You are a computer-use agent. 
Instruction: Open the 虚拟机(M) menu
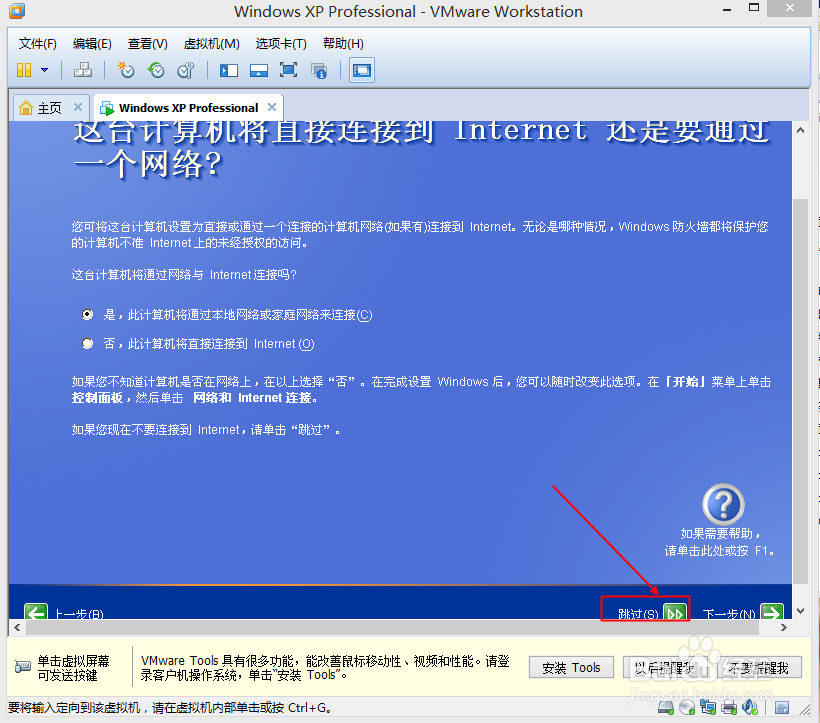pyautogui.click(x=211, y=43)
